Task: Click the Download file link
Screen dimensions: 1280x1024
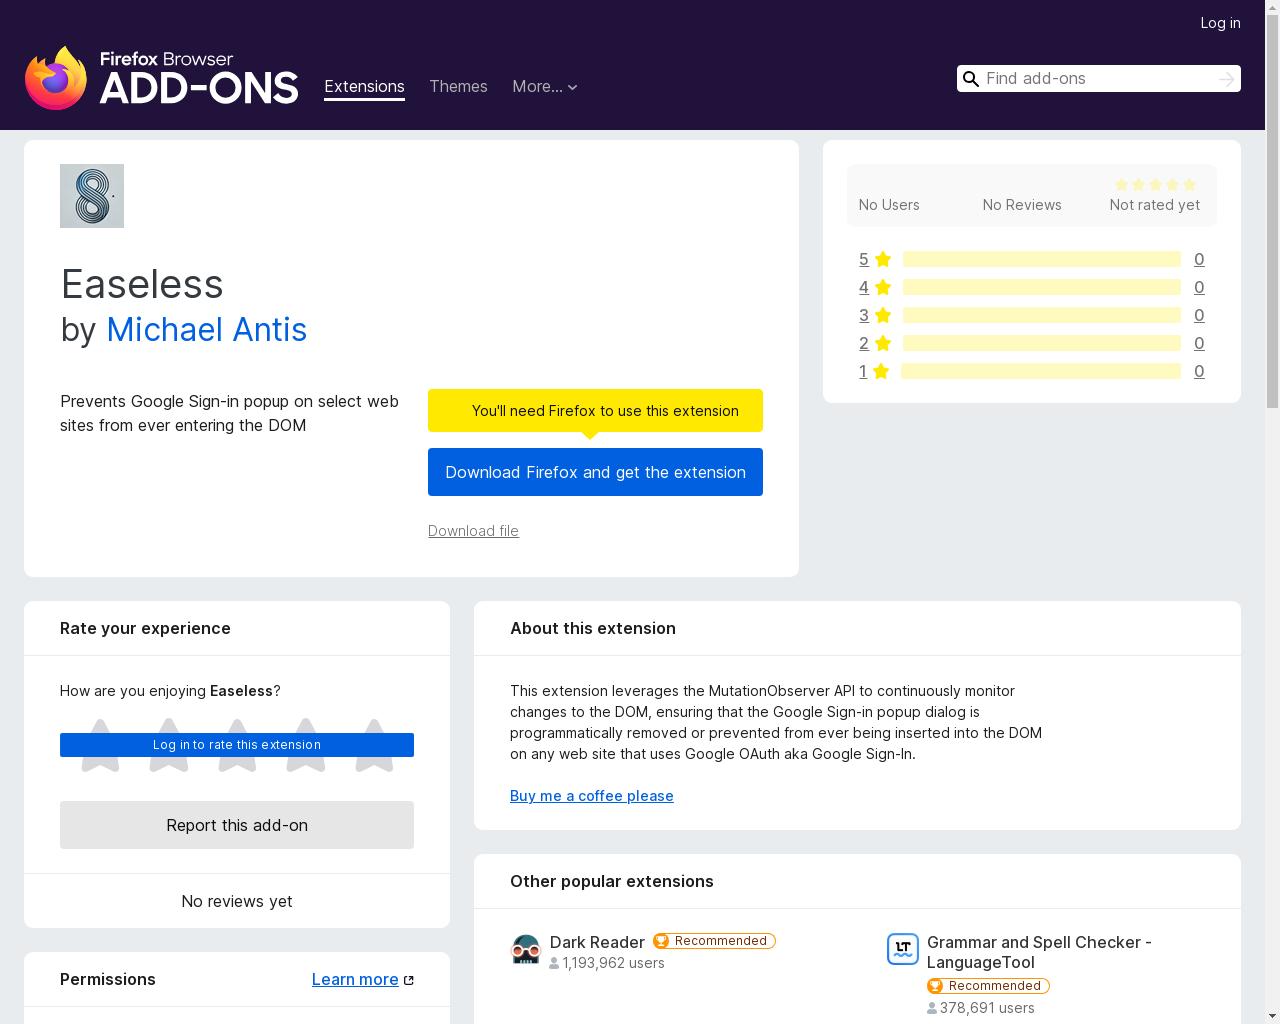Action: tap(473, 531)
